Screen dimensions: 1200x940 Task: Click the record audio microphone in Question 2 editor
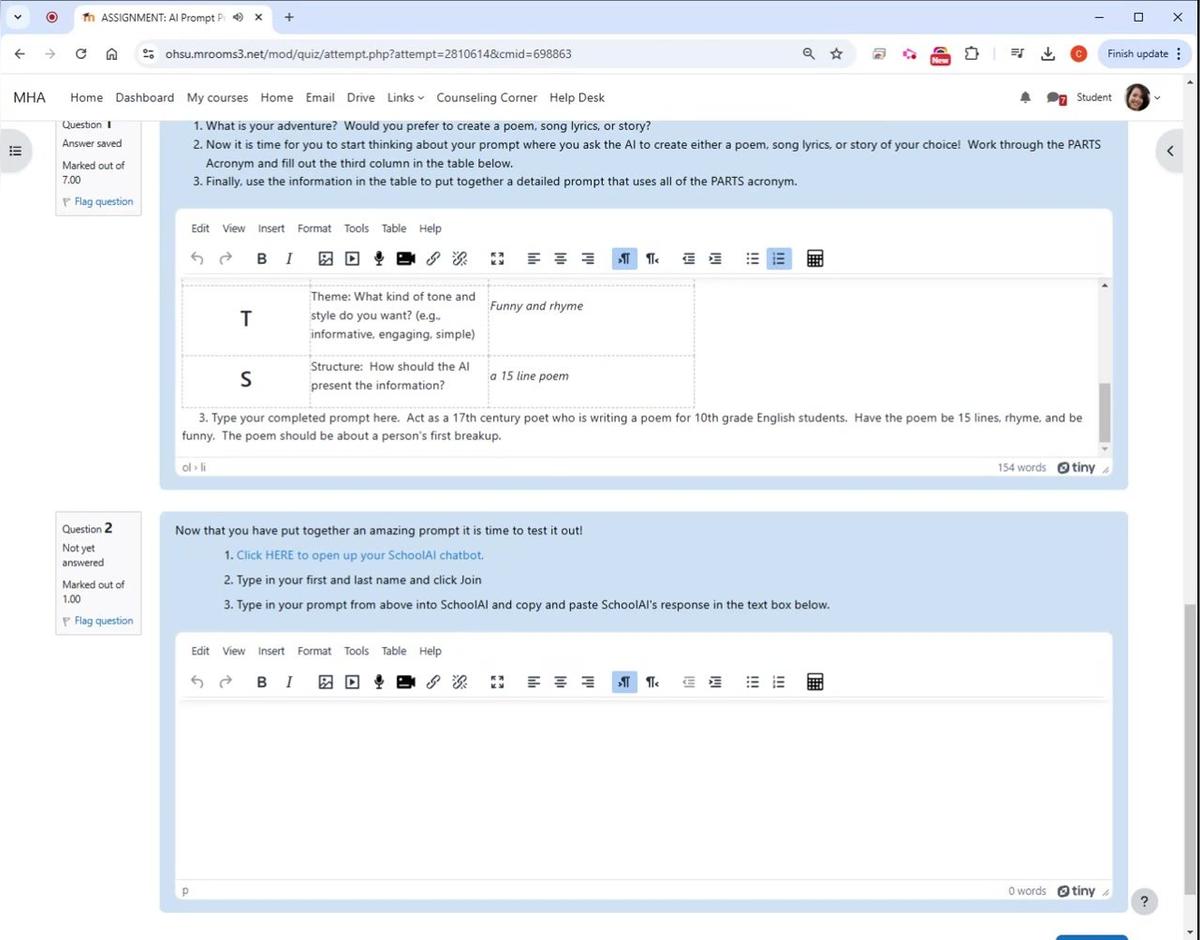coord(379,682)
